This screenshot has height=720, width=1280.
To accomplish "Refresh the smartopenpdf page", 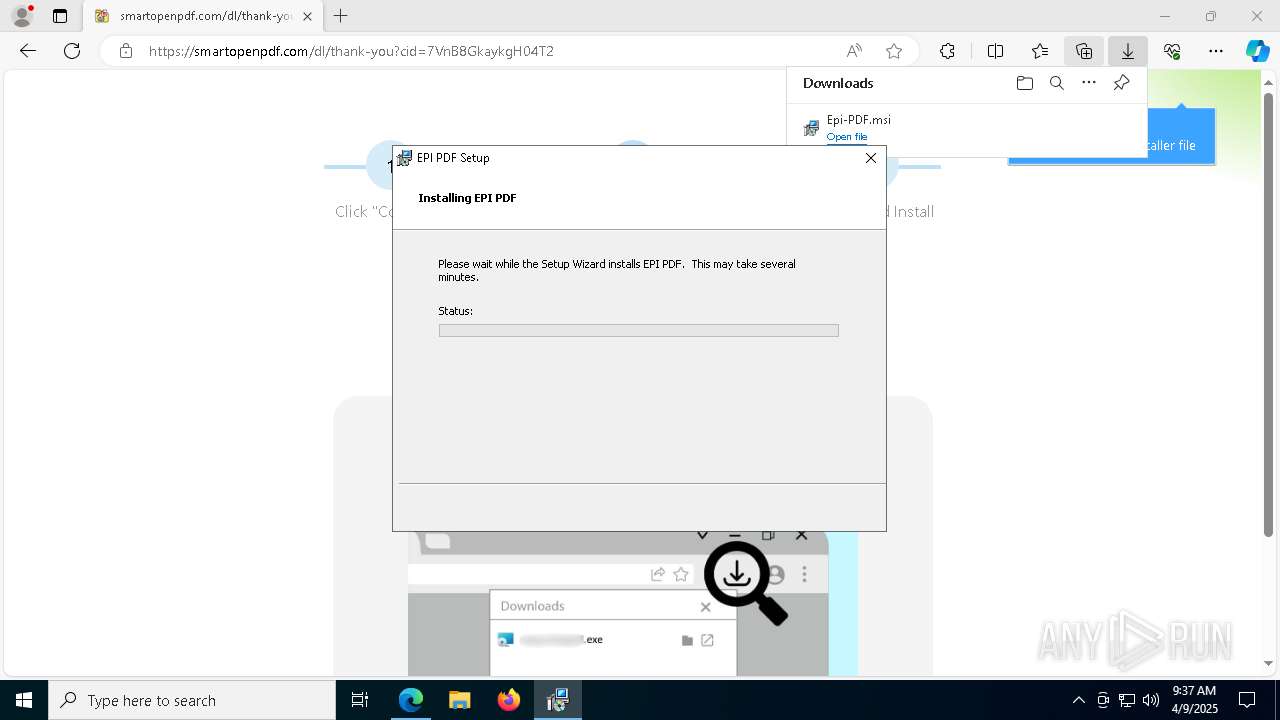I will [72, 51].
